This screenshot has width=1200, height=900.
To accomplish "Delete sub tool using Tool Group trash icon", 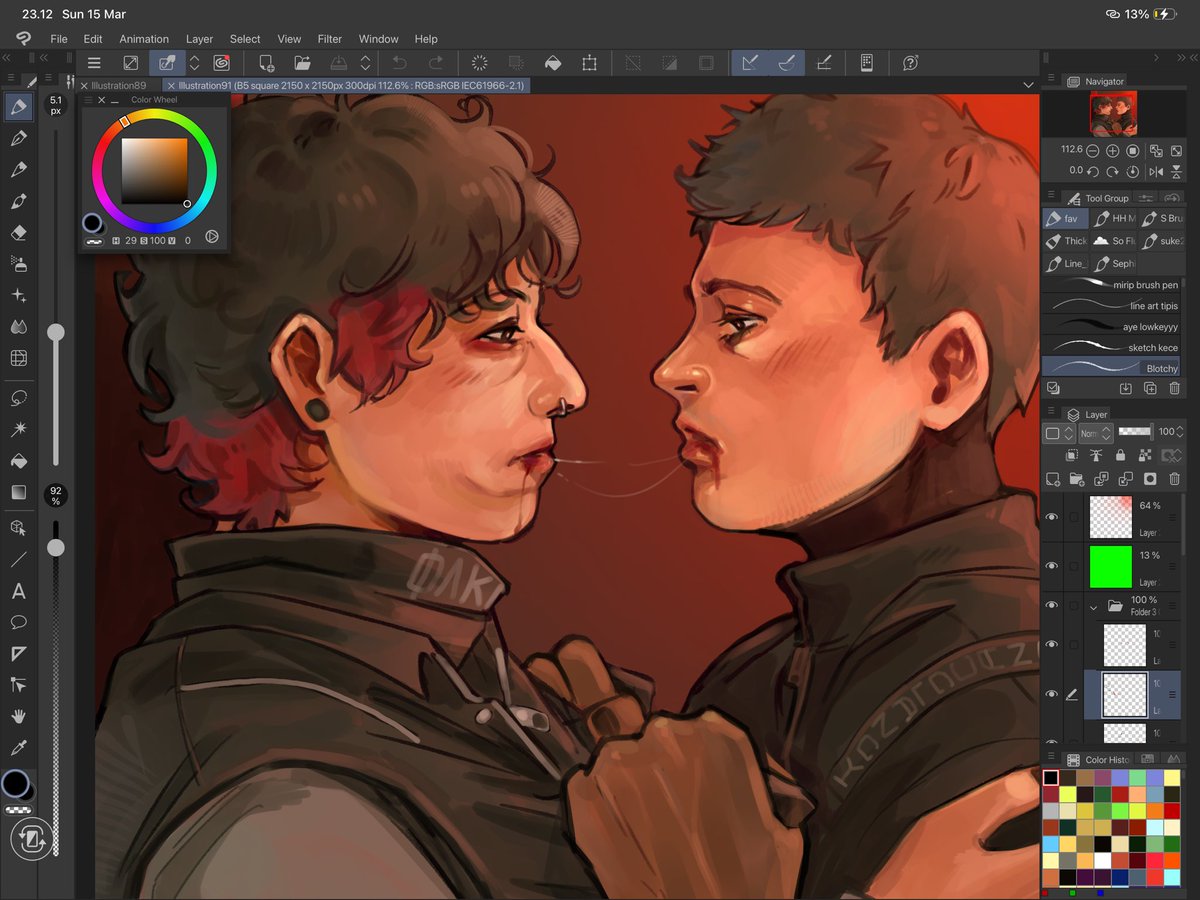I will pos(1174,388).
